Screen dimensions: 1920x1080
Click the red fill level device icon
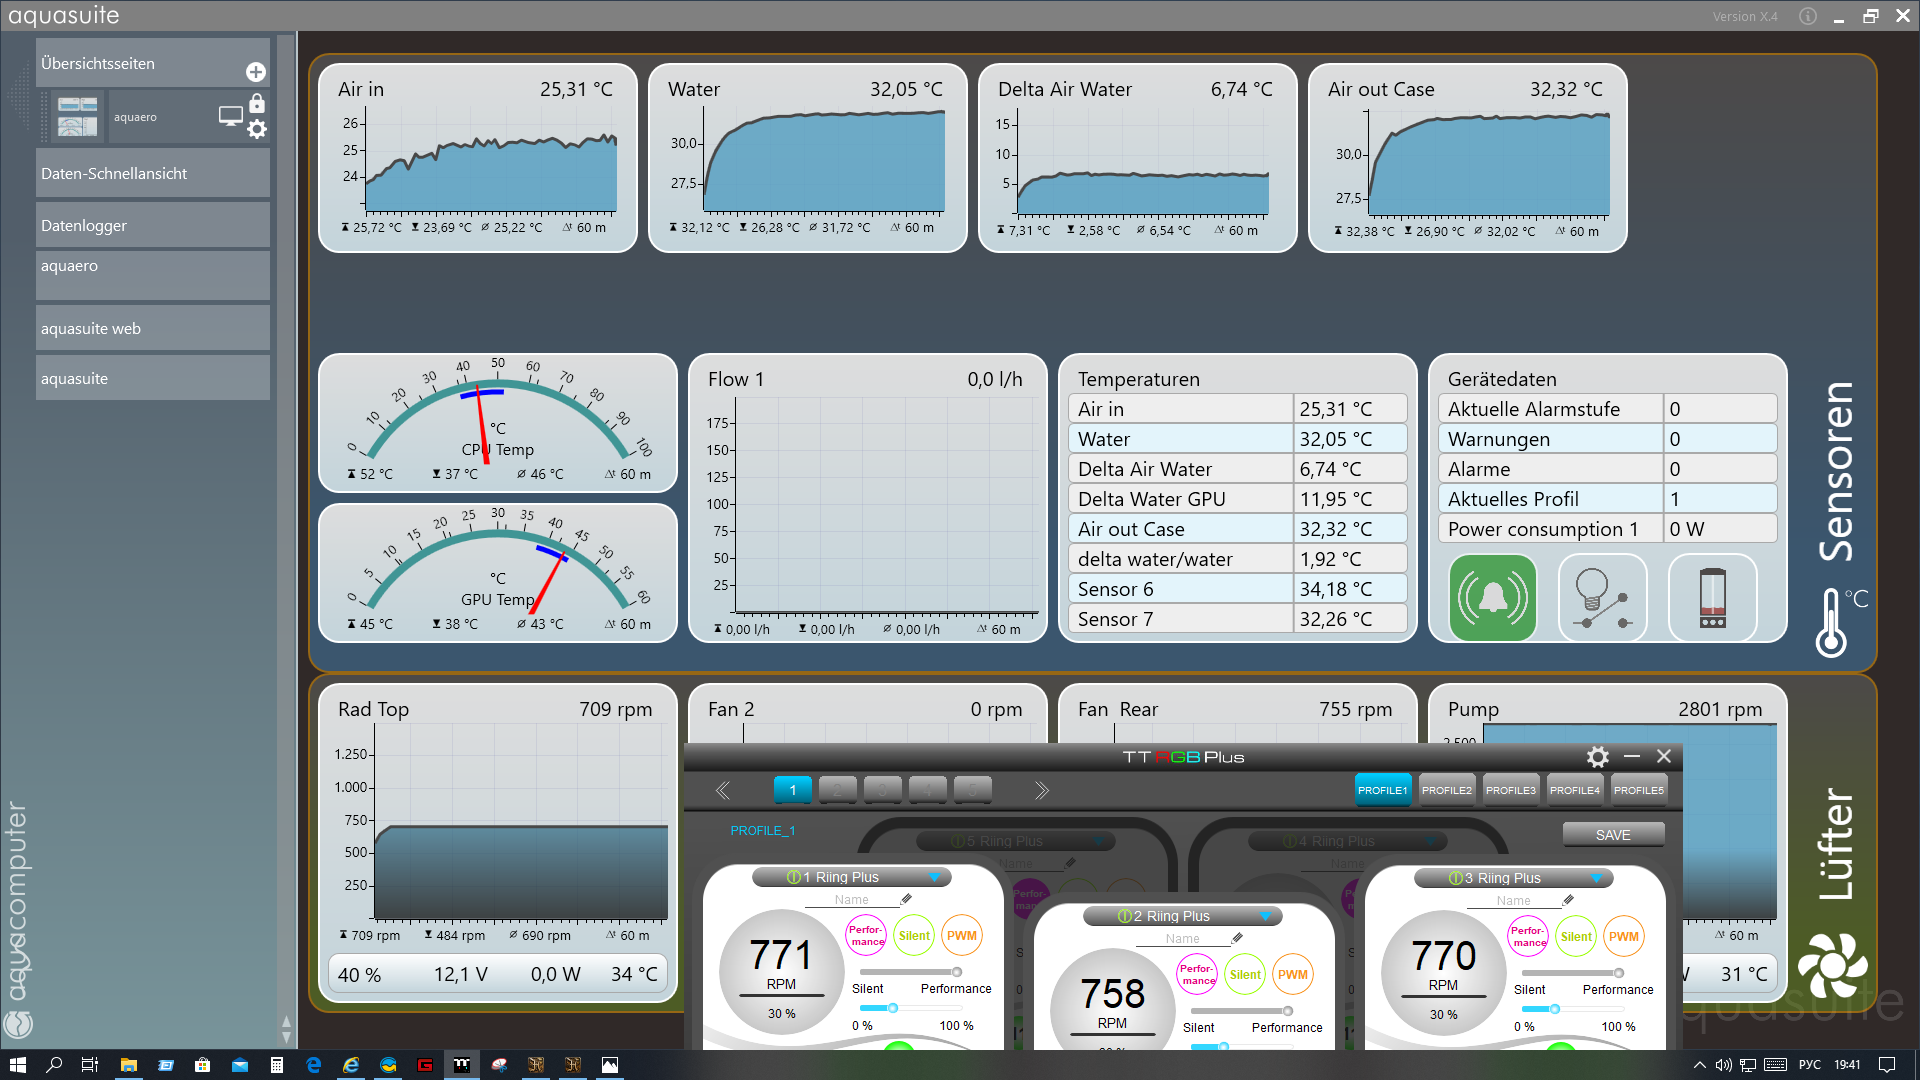tap(1712, 598)
